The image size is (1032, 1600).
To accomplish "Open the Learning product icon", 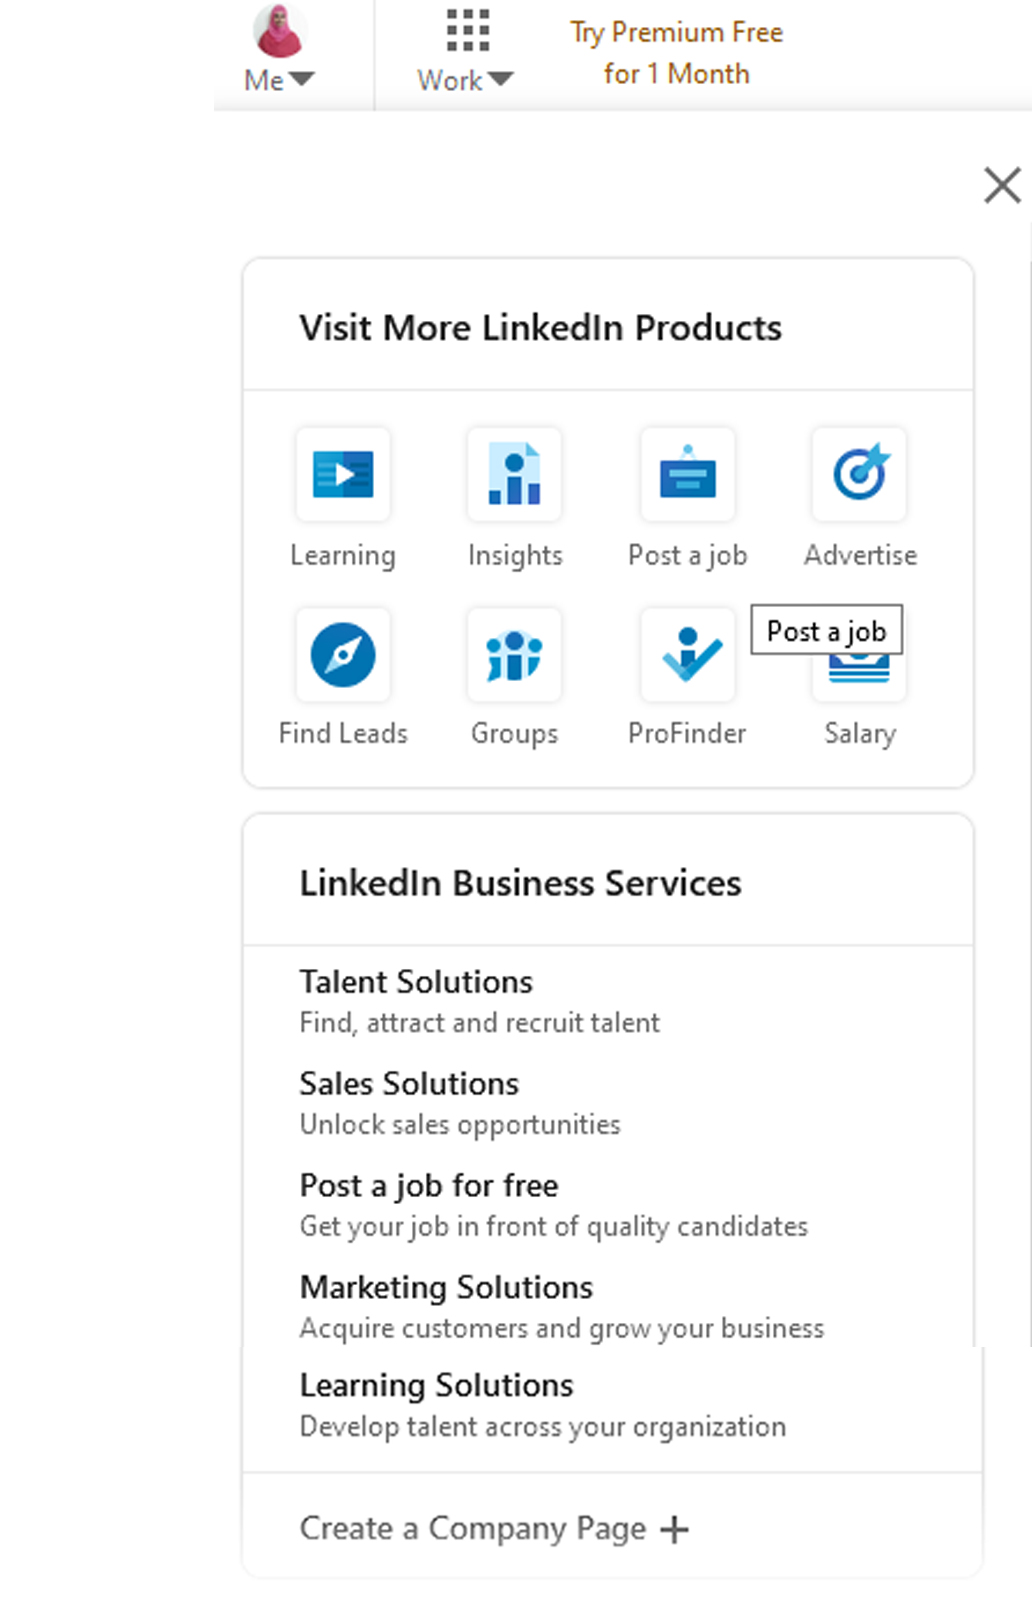I will coord(343,474).
